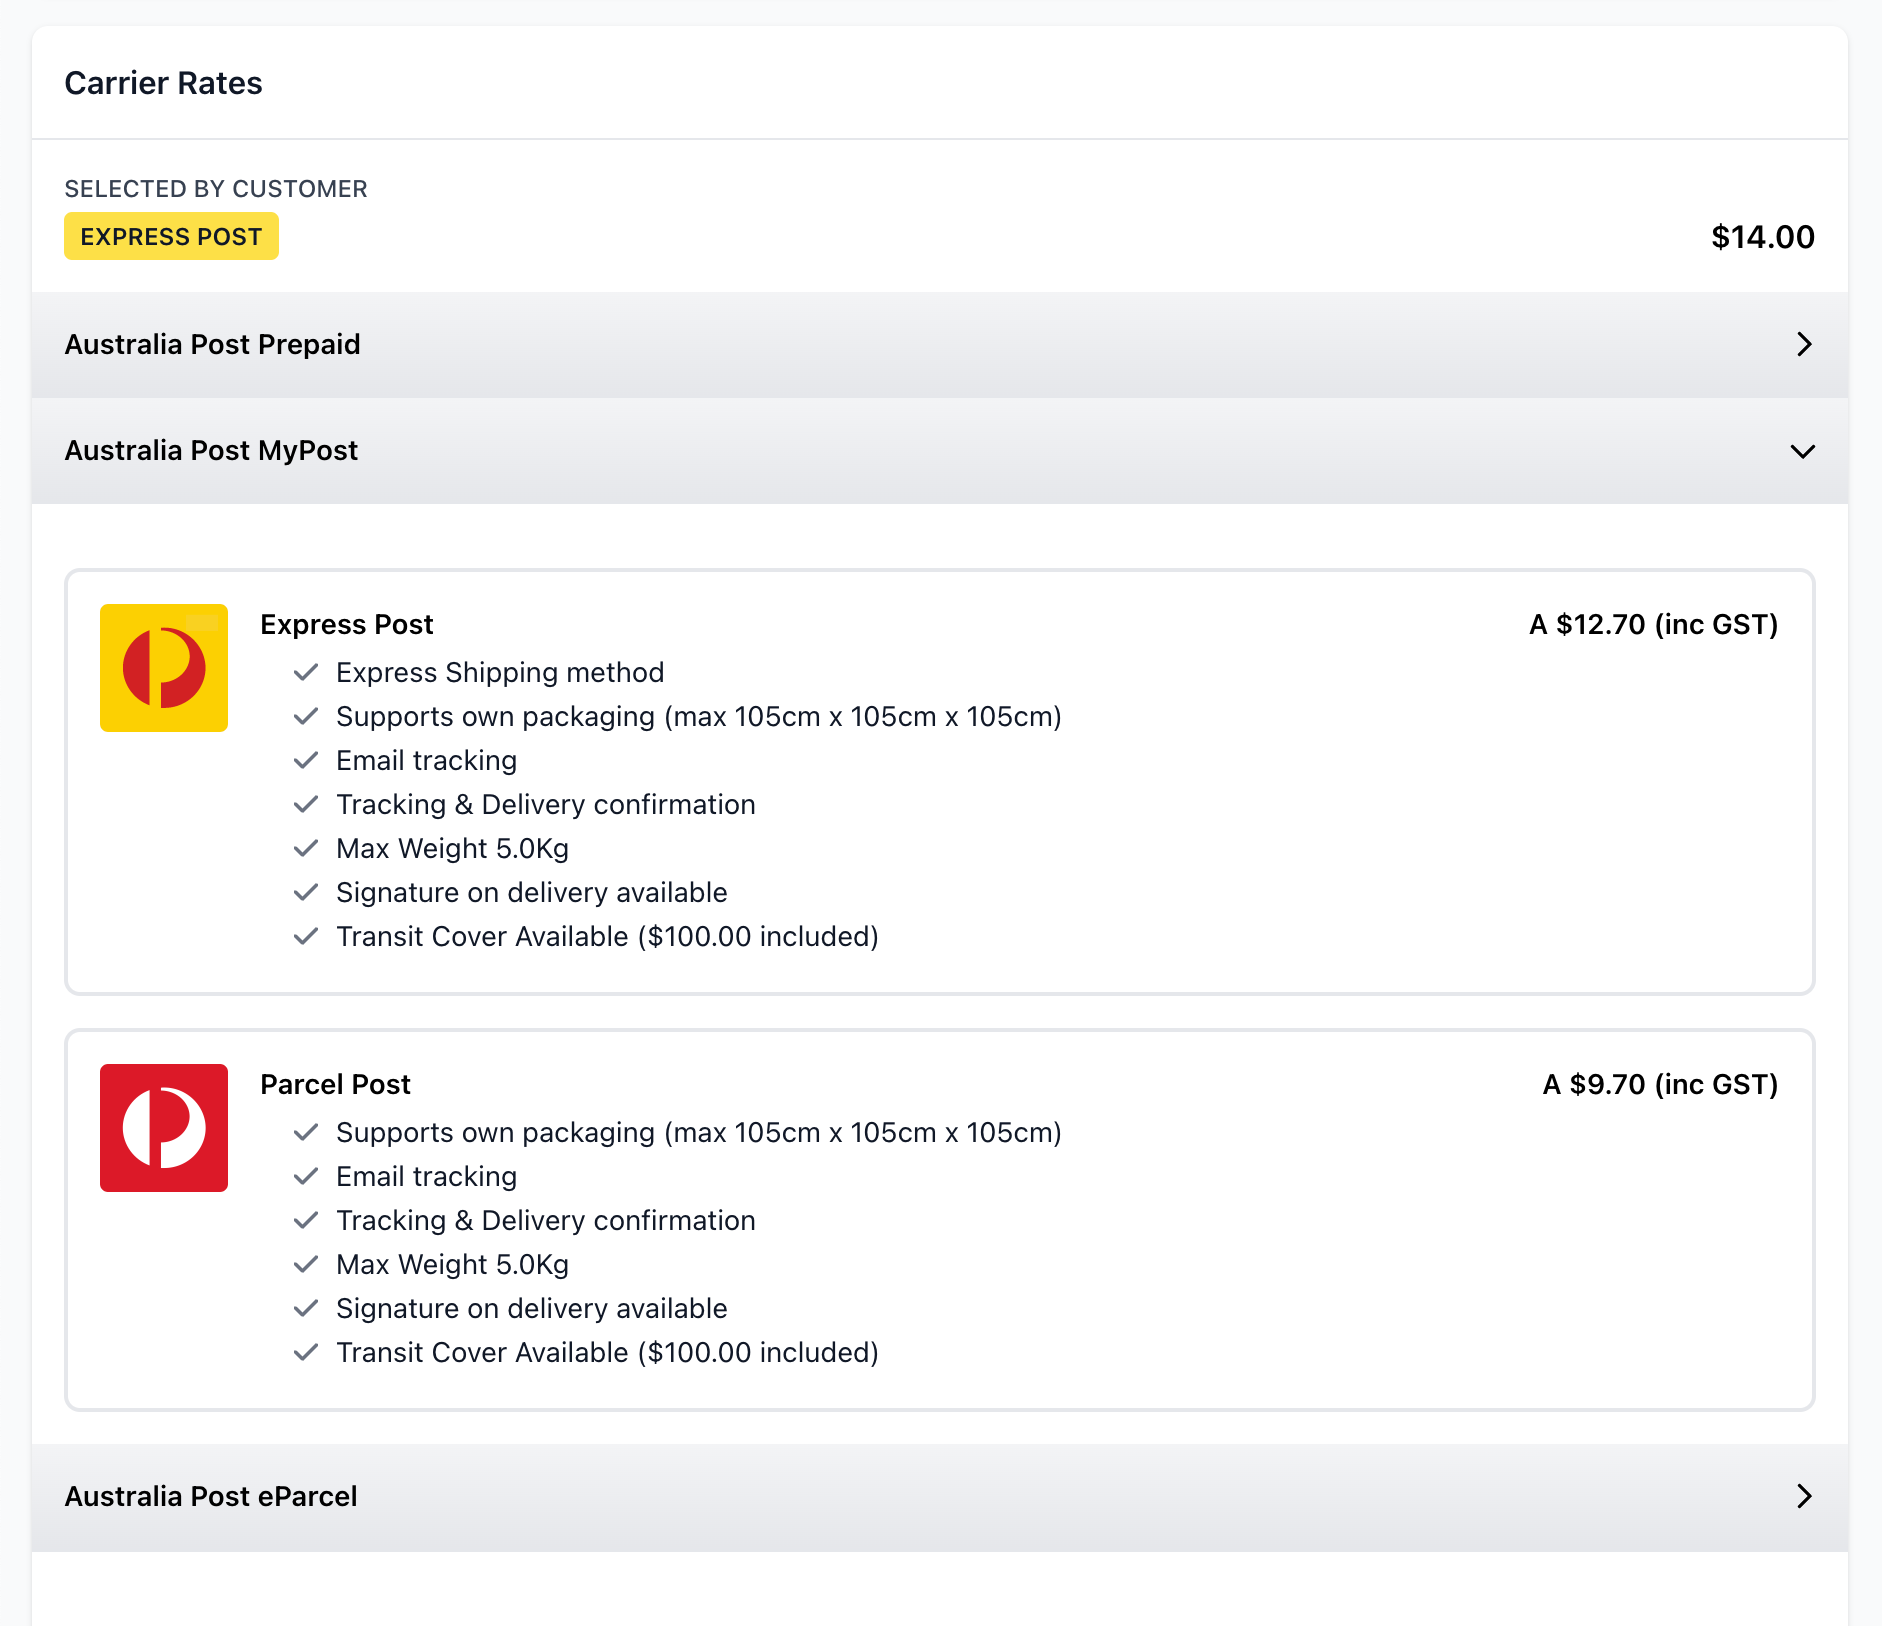This screenshot has width=1882, height=1626.
Task: Click the $14.00 customer selected rate
Action: (x=1762, y=237)
